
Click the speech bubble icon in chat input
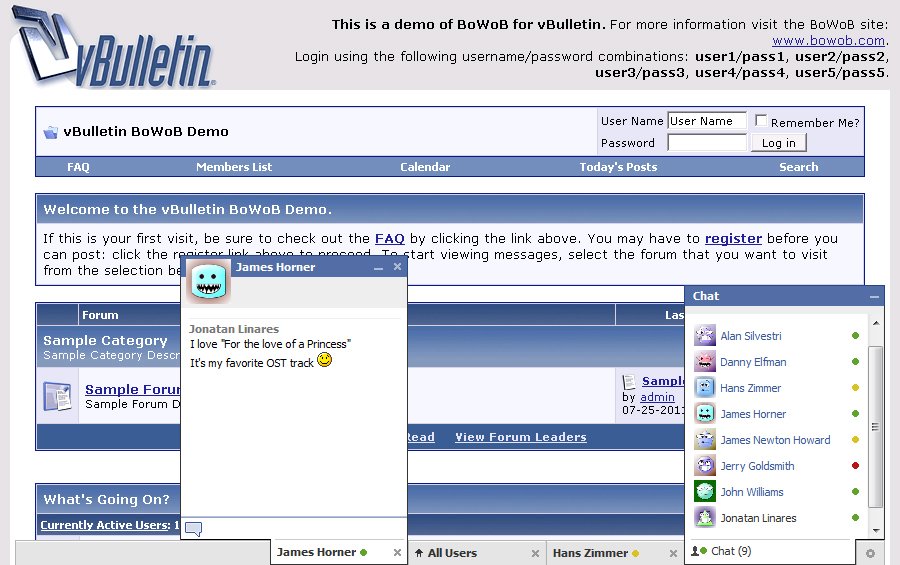coord(194,529)
